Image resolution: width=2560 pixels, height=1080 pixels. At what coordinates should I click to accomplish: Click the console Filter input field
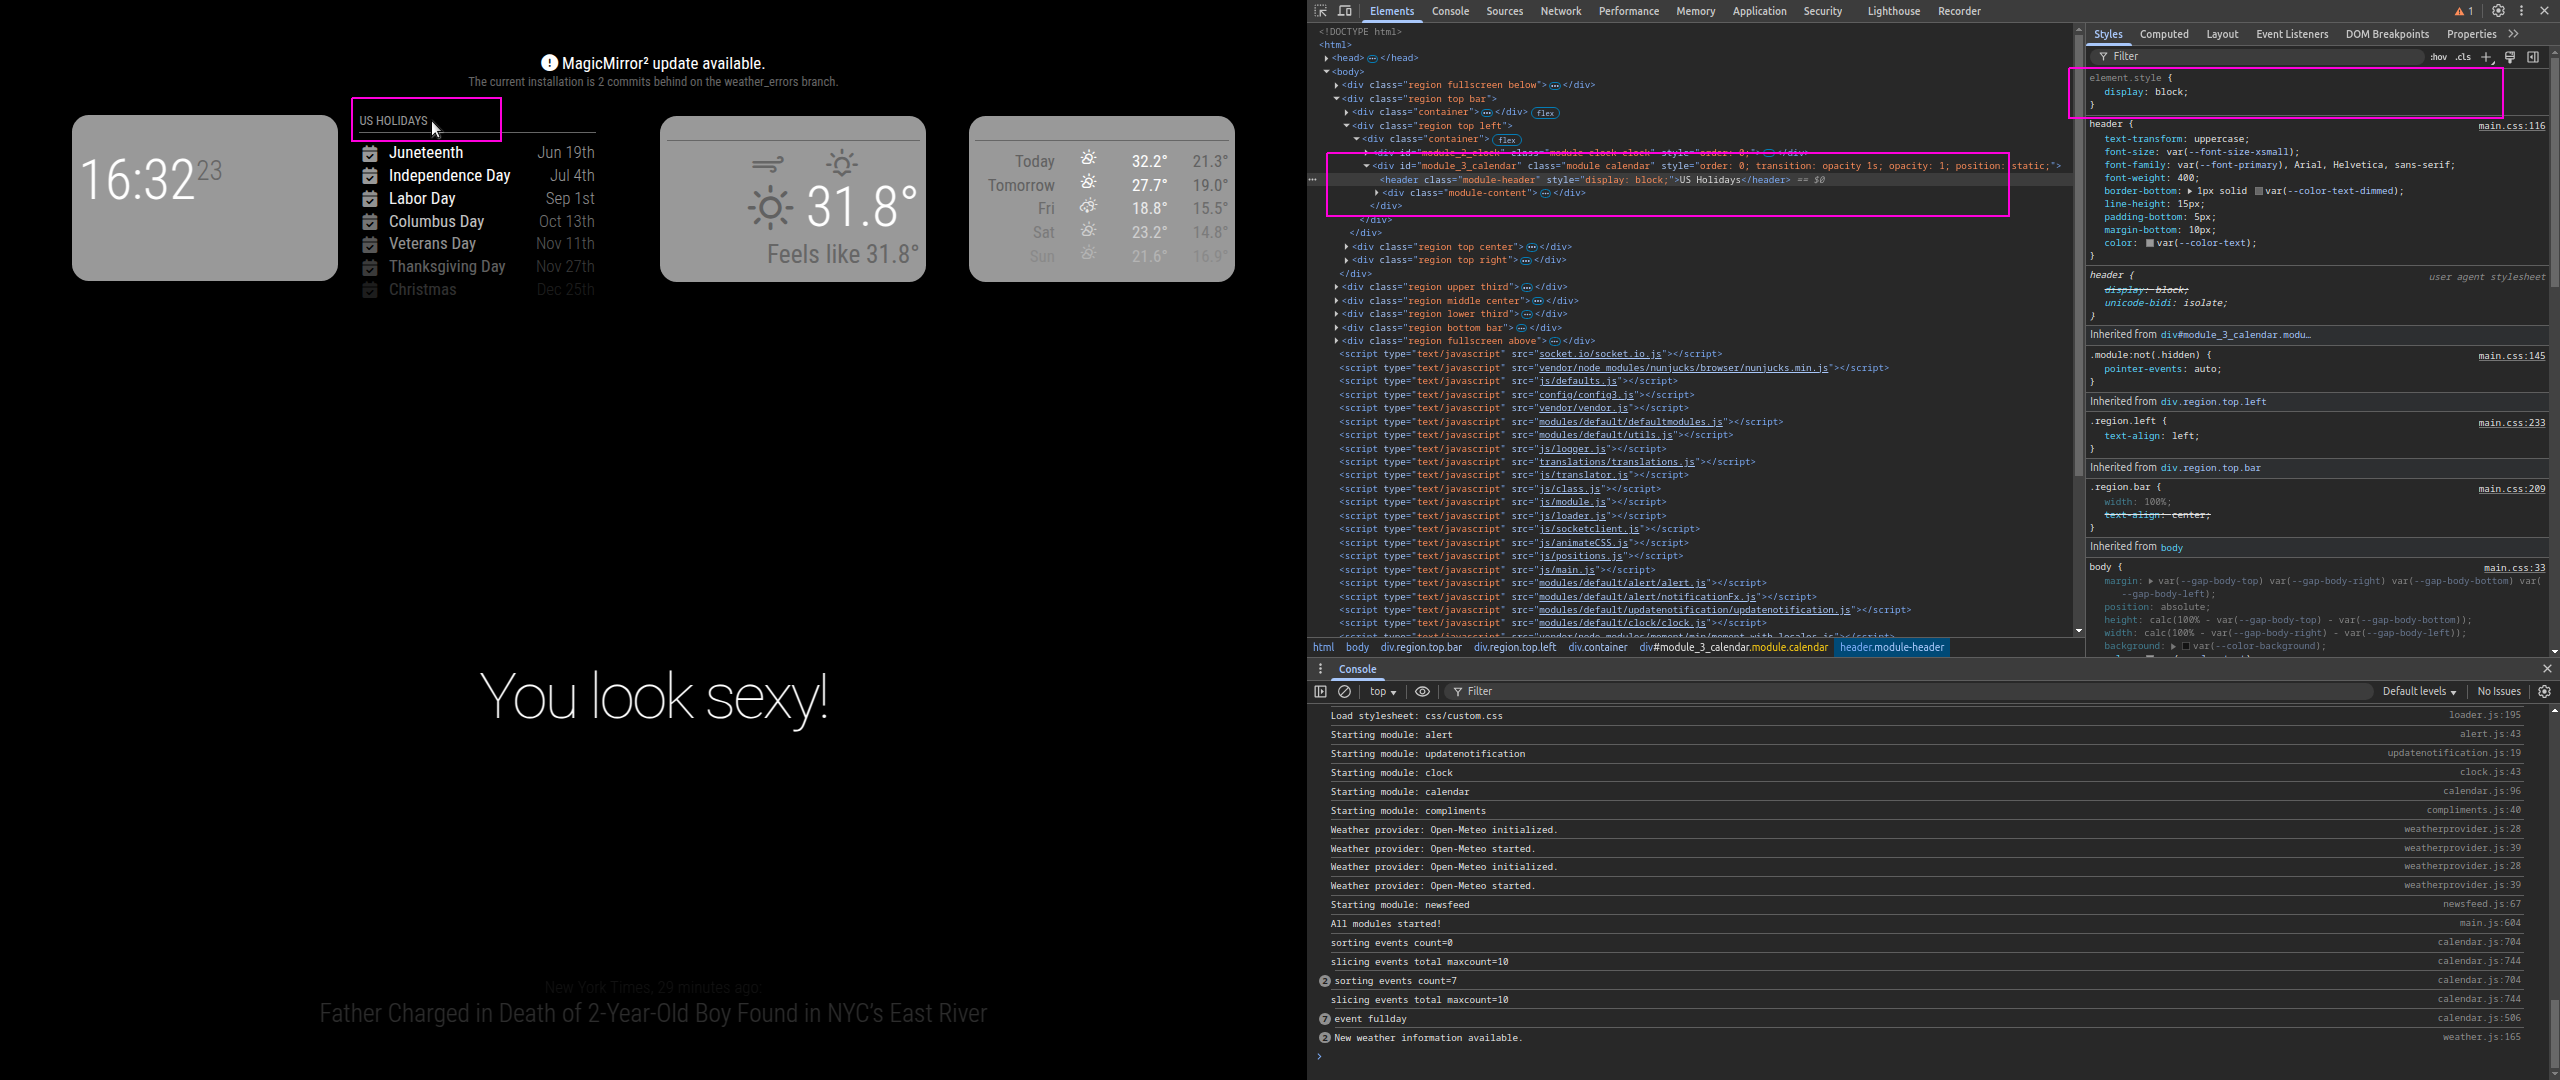pos(1900,691)
